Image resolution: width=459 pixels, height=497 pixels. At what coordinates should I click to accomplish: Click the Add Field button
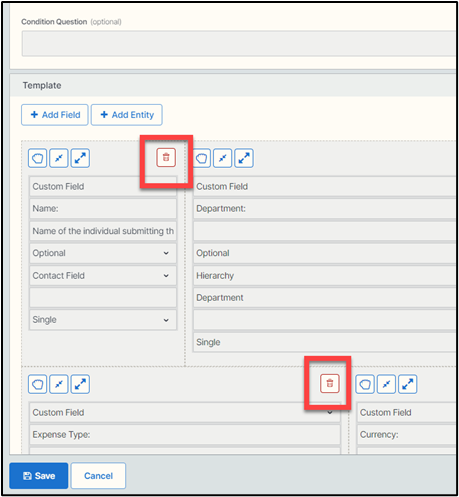point(55,115)
